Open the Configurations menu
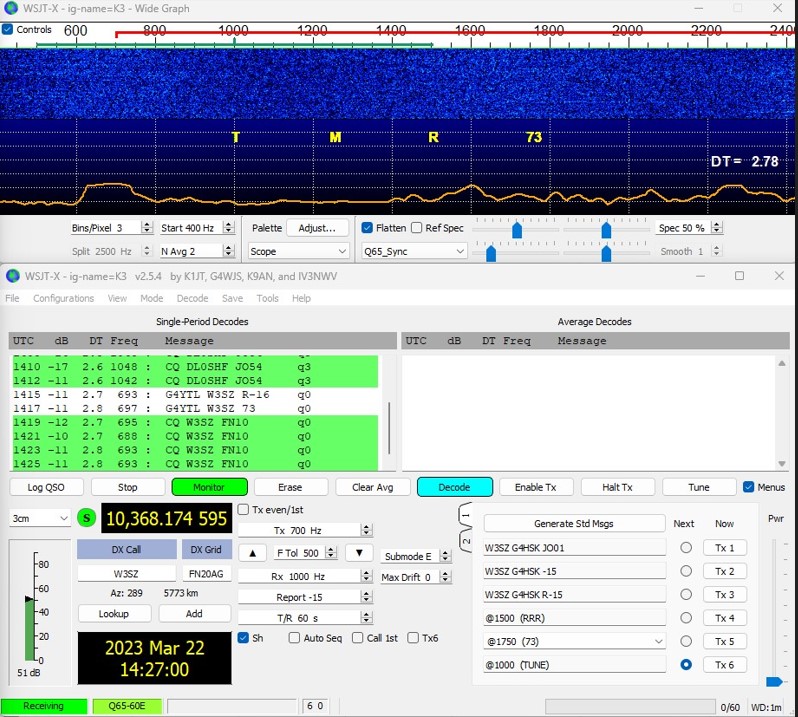The image size is (798, 717). click(63, 298)
